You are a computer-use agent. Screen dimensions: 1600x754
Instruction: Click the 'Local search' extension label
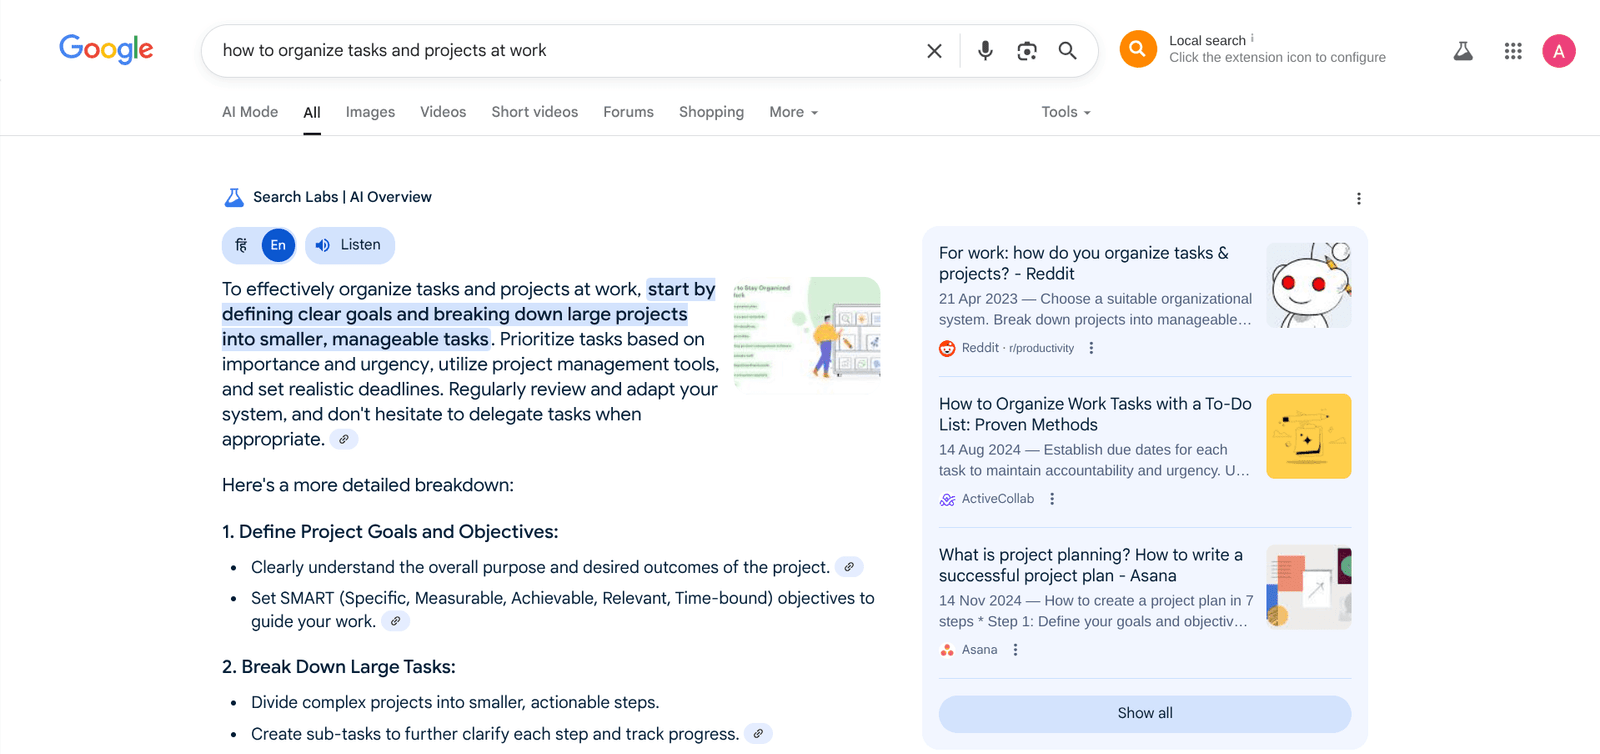pos(1207,41)
